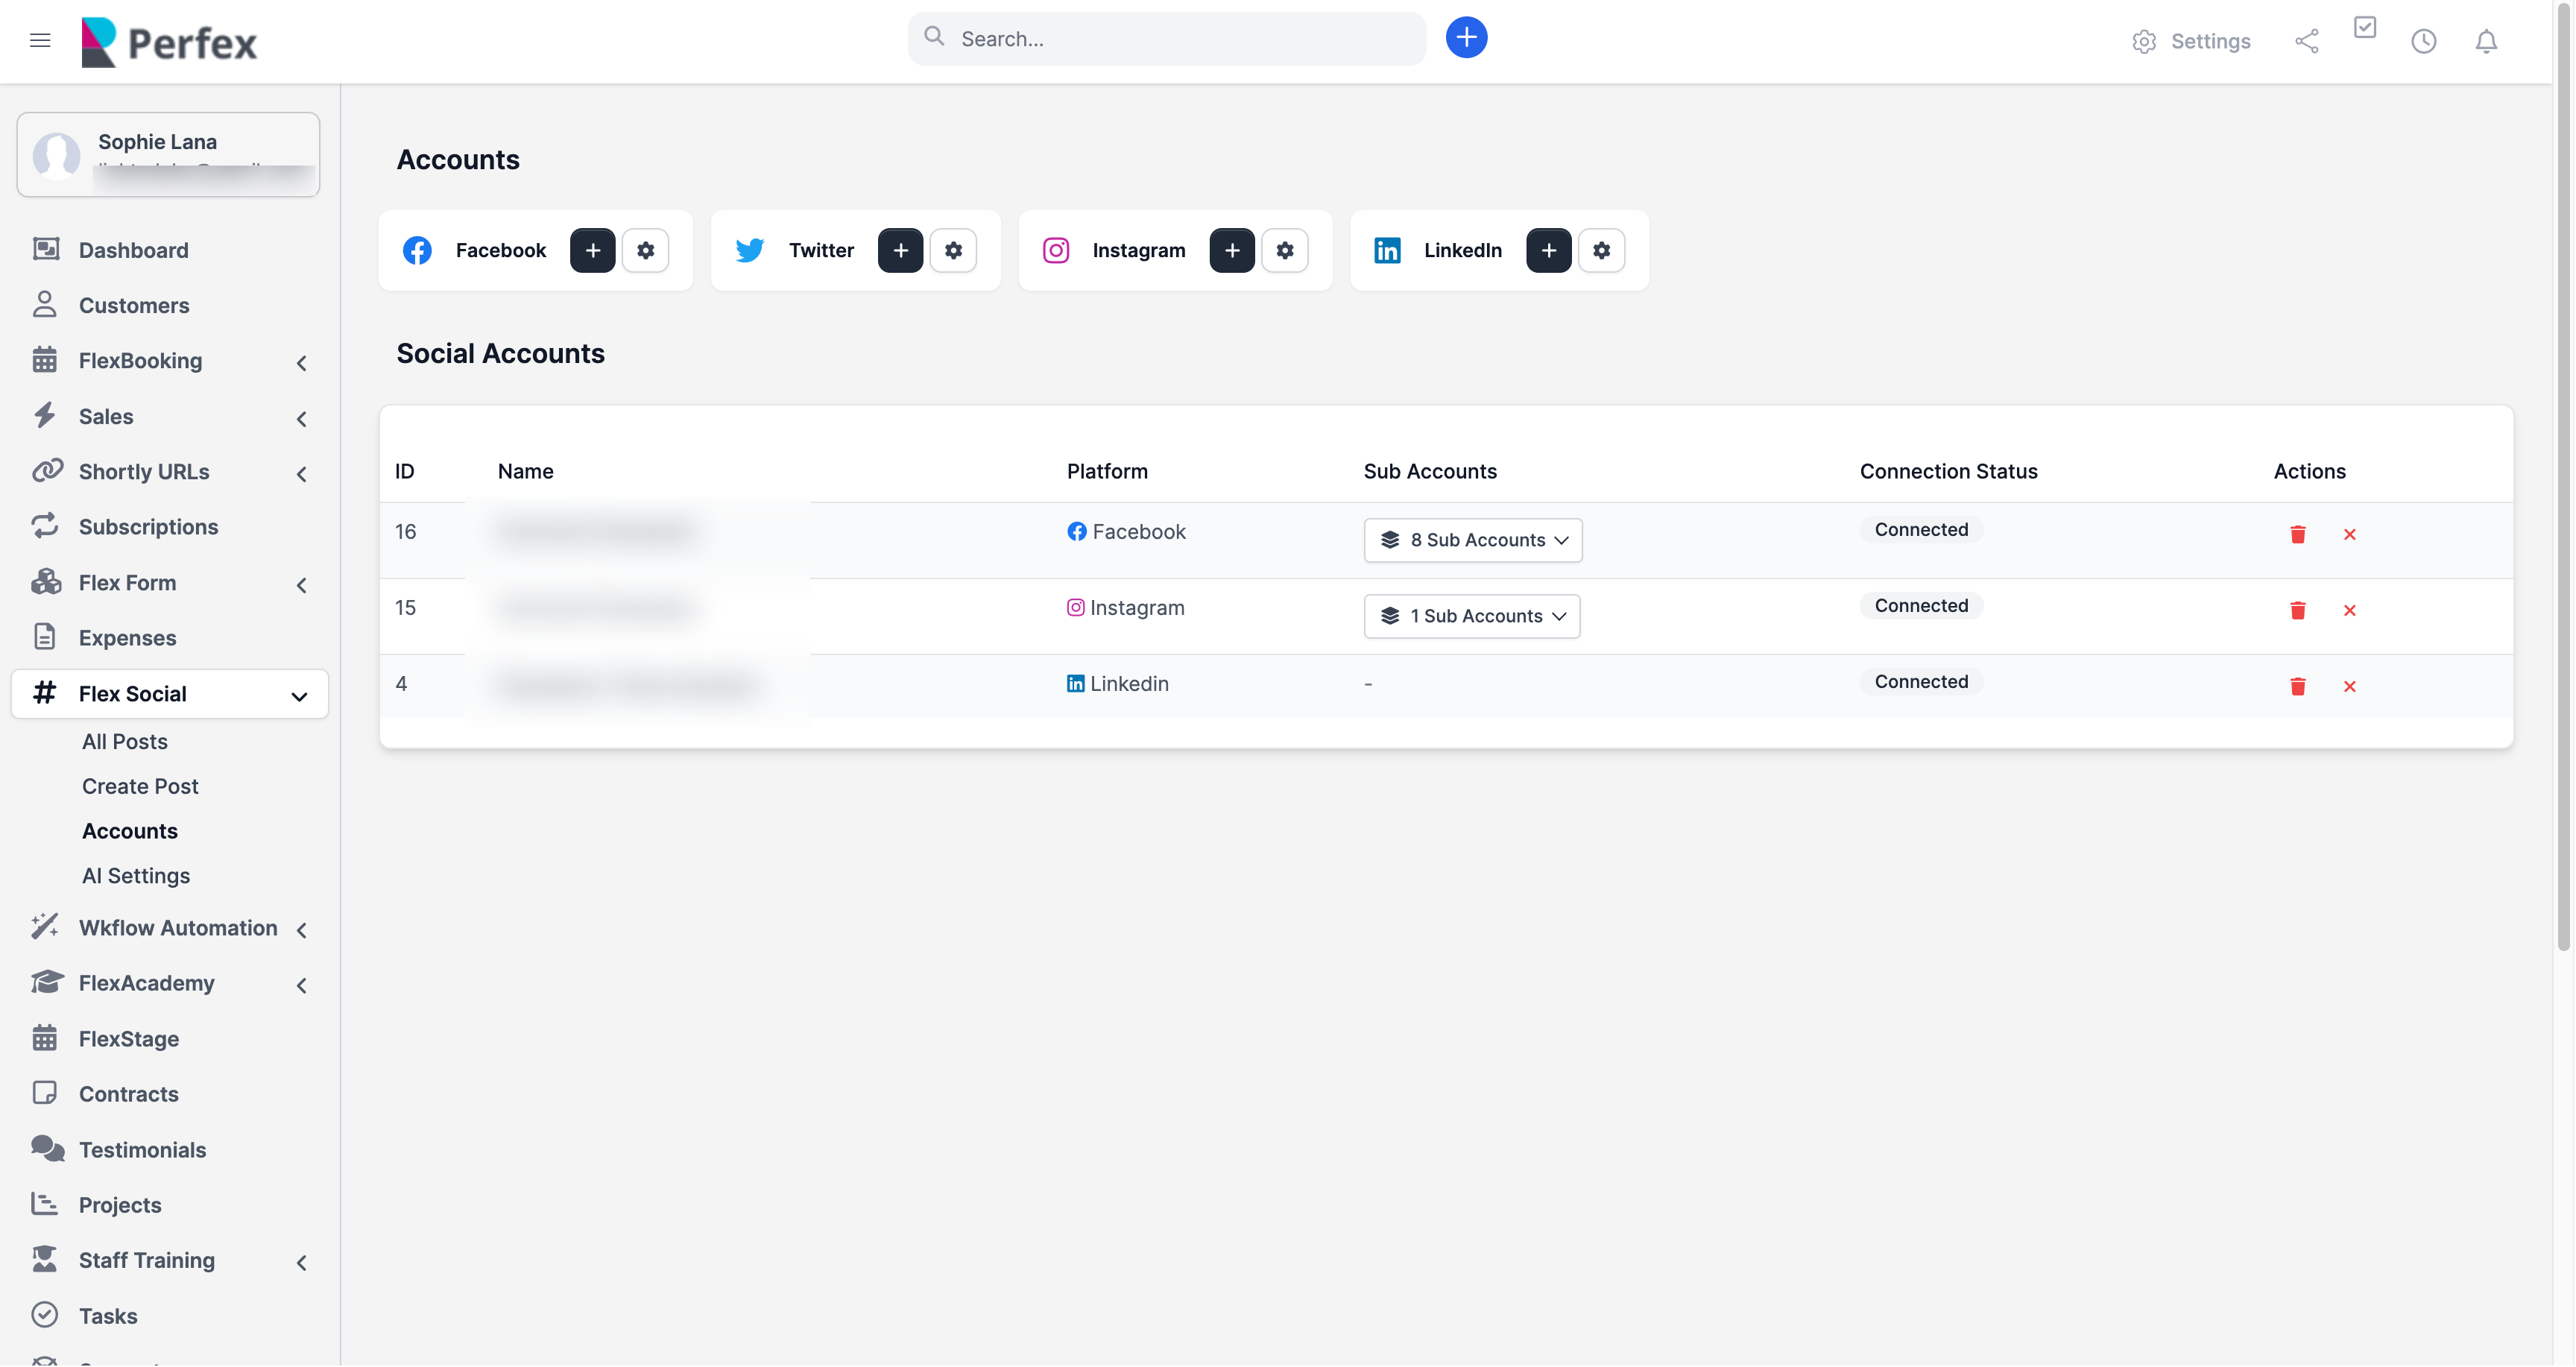This screenshot has width=2576, height=1367.
Task: Open LinkedIn settings gear icon
Action: click(1601, 250)
